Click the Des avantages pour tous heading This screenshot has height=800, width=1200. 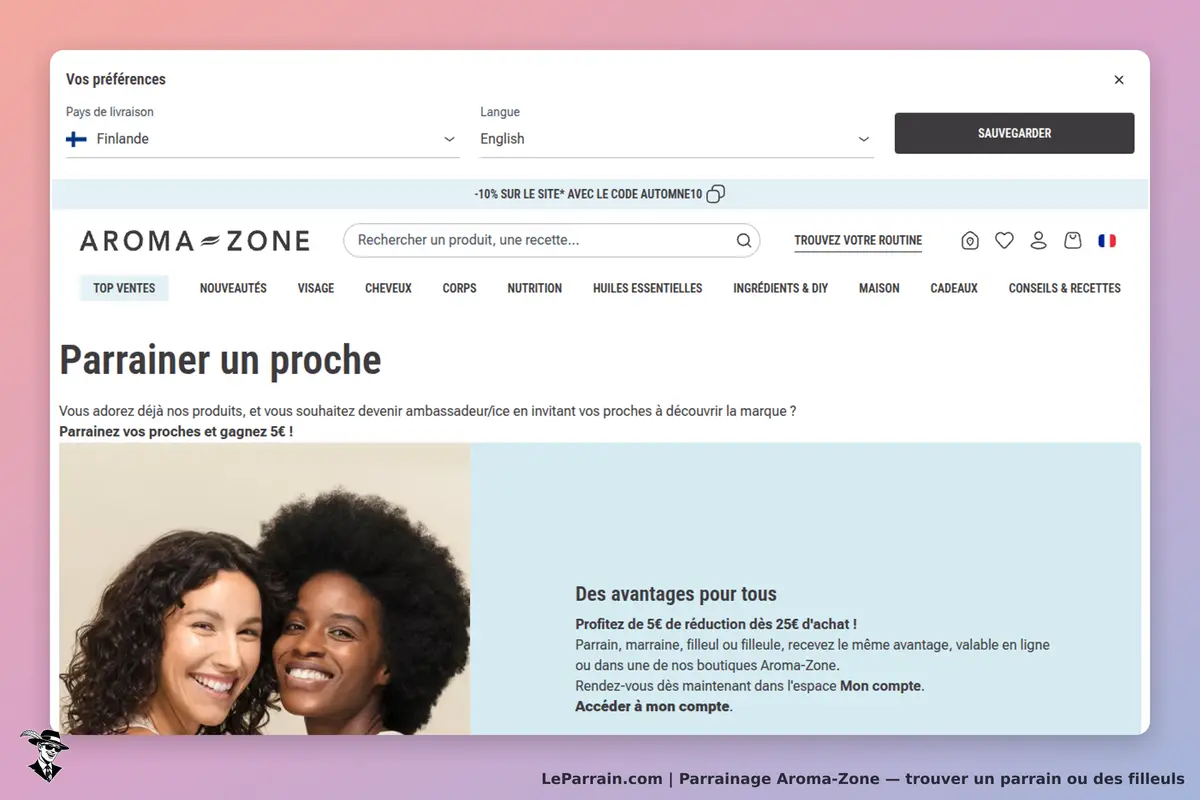(676, 594)
